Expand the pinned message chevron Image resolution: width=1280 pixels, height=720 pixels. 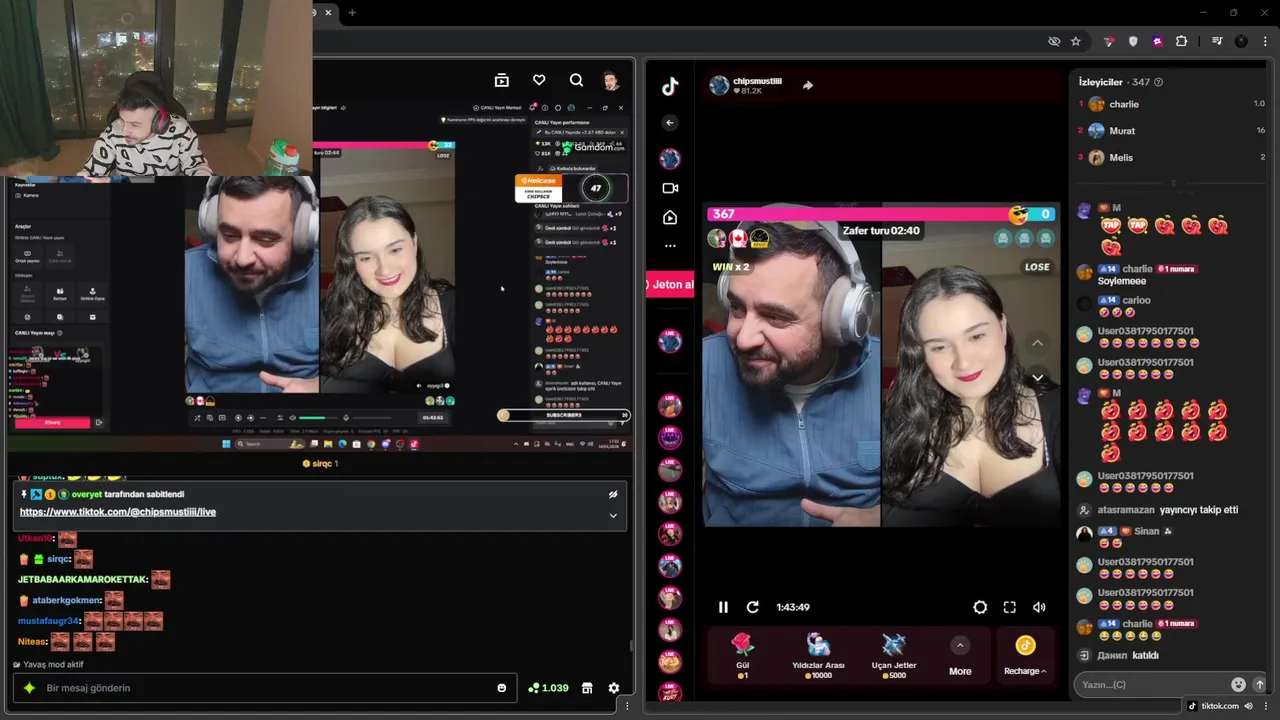click(x=613, y=515)
